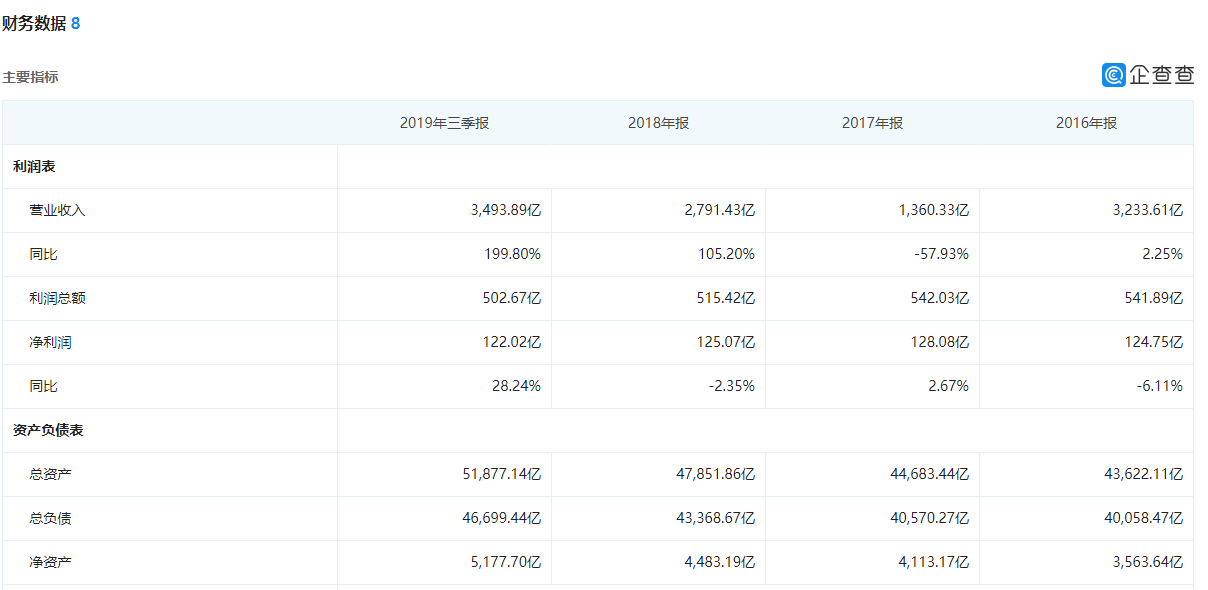Click the 企查查 logo icon
The height and width of the screenshot is (590, 1208).
(x=1114, y=75)
